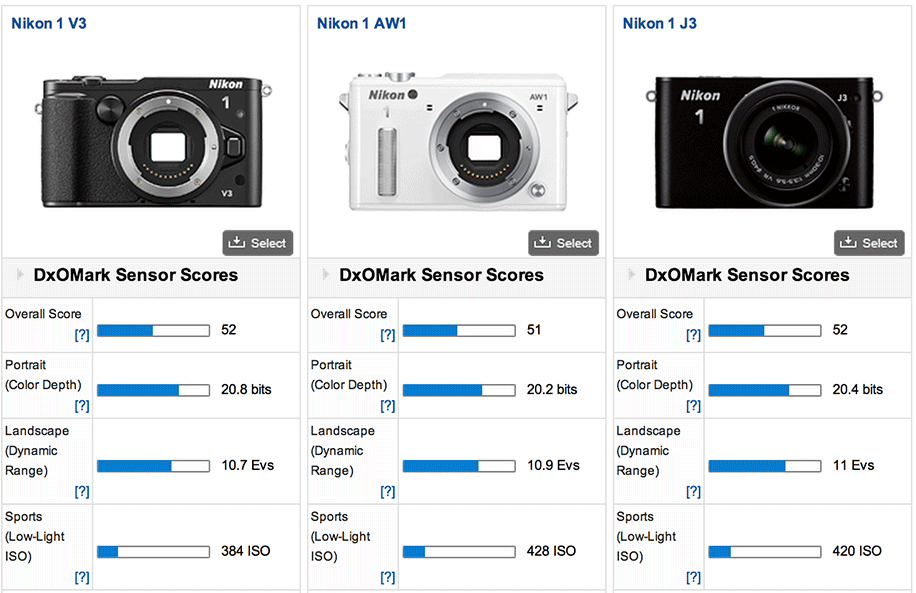
Task: Open help [?] for AW1 Overall Score
Action: pyautogui.click(x=388, y=335)
